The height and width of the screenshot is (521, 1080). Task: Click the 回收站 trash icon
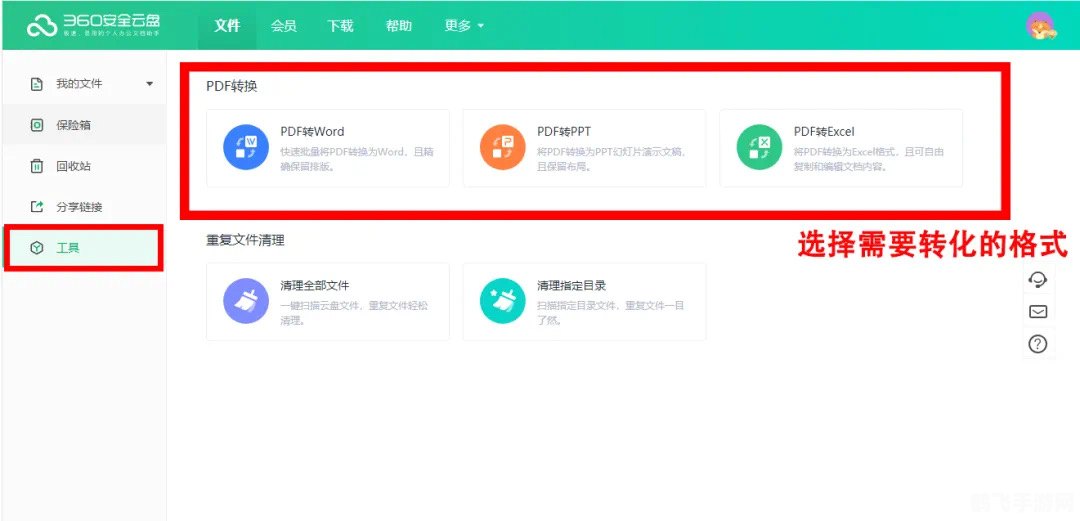37,166
